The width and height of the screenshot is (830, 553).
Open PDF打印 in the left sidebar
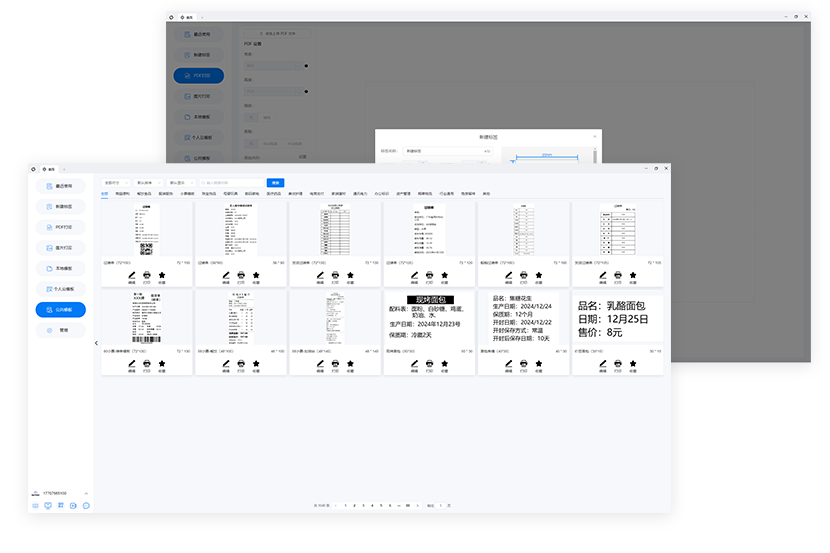(60, 227)
